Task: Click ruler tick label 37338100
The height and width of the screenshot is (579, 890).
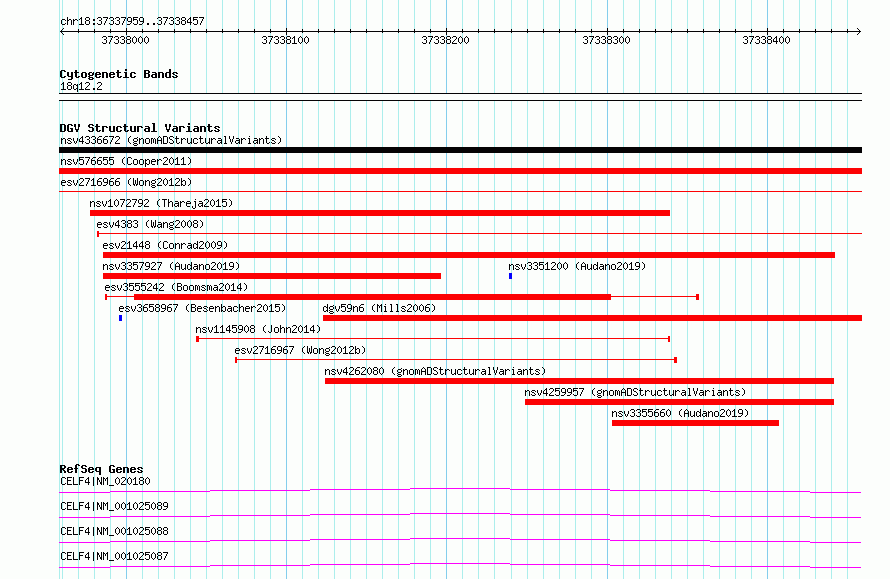Action: click(x=286, y=40)
